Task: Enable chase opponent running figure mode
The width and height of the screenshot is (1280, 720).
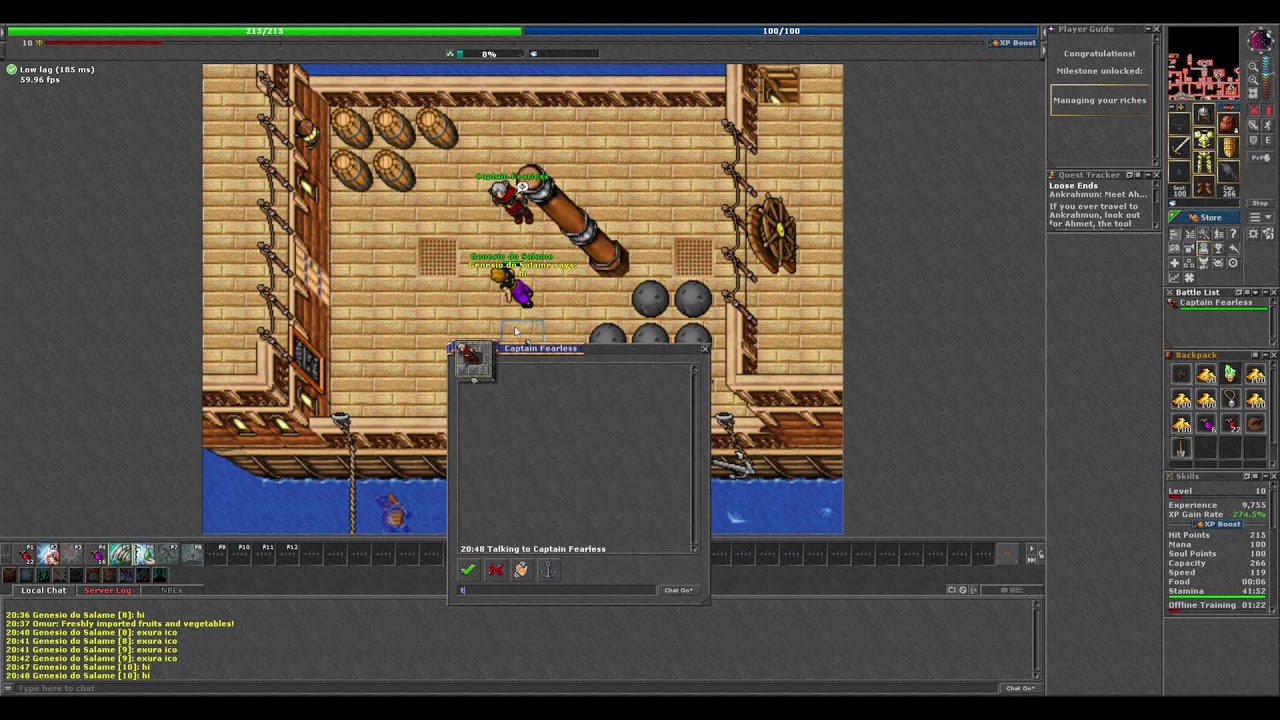Action: pos(1268,125)
